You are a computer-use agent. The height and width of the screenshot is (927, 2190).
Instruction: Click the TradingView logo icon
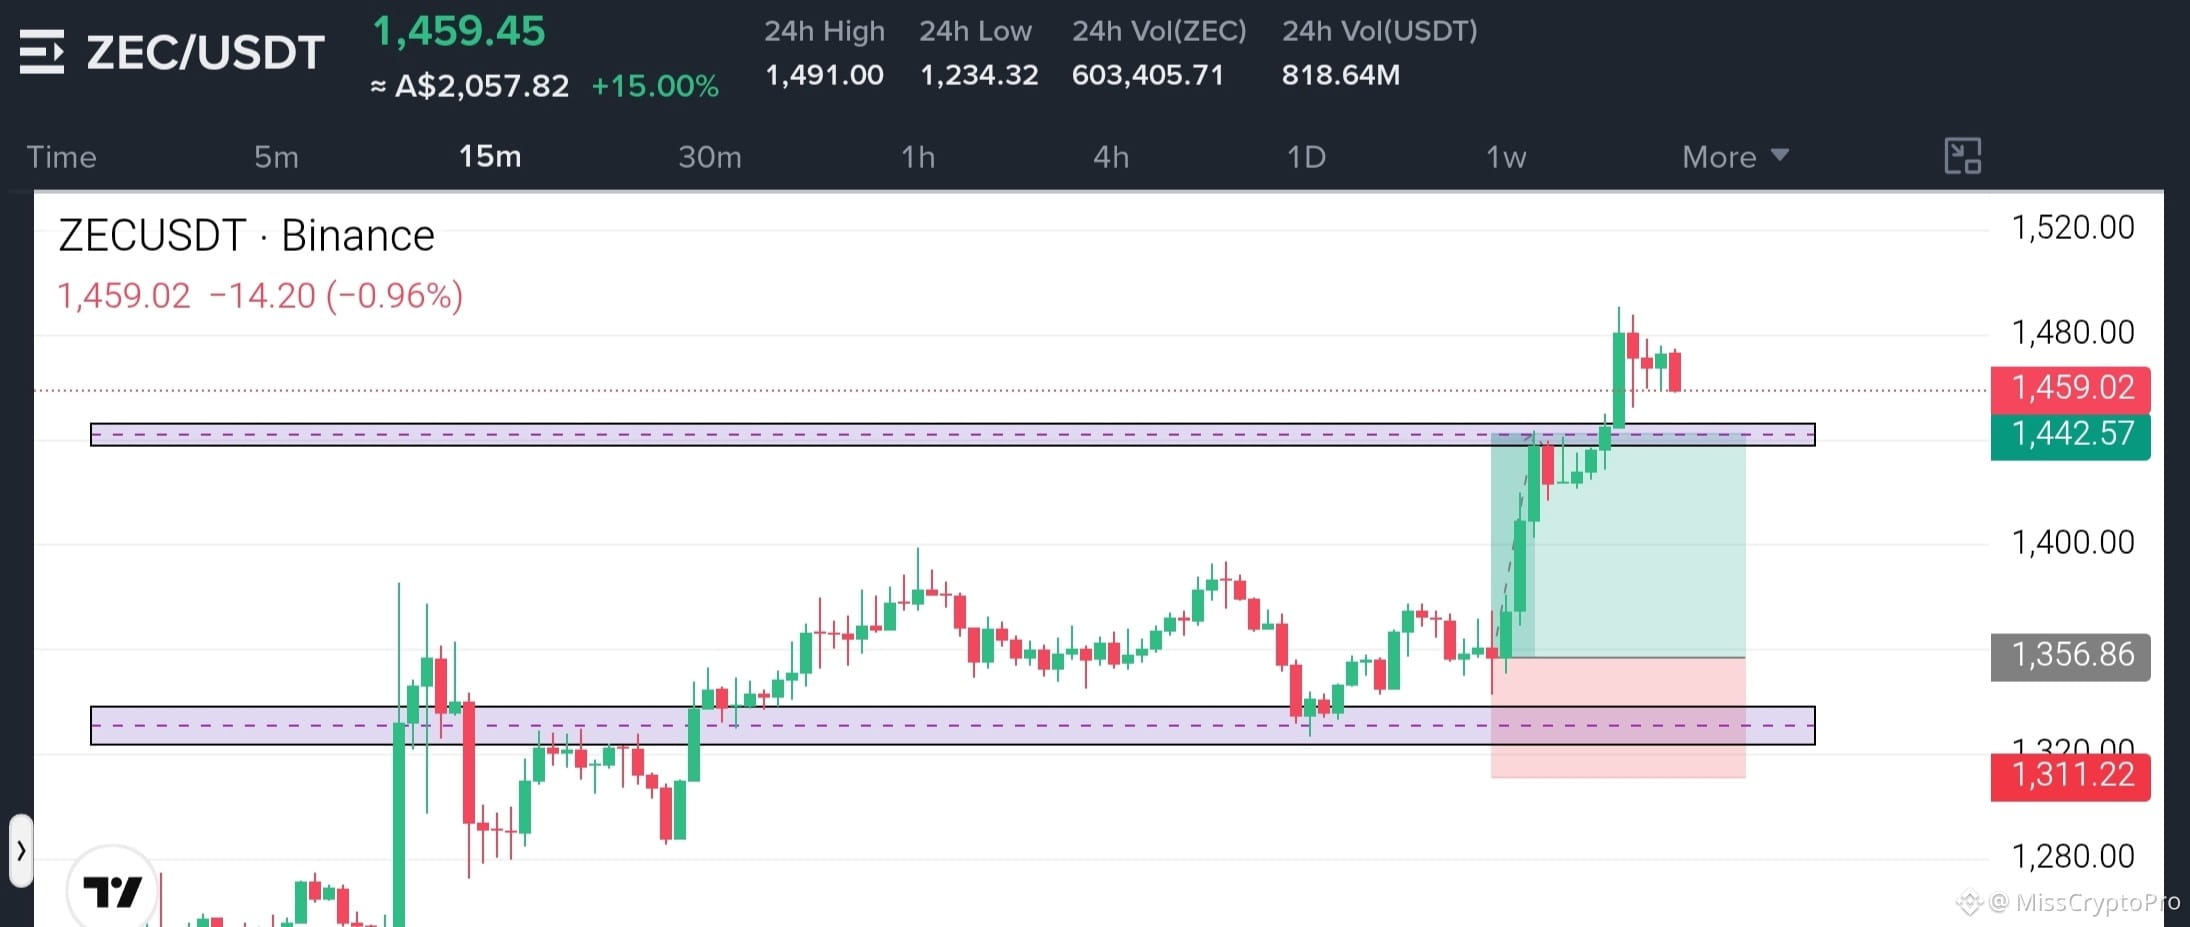coord(112,890)
